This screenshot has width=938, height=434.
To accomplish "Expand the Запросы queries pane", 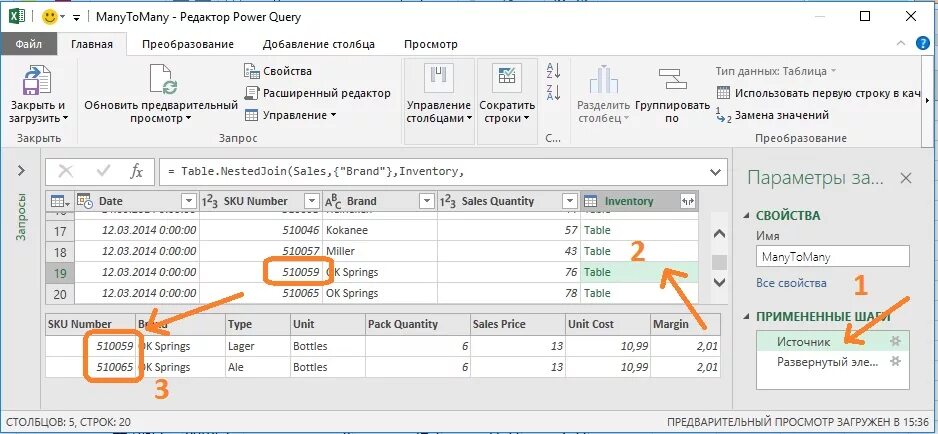I will (x=22, y=171).
